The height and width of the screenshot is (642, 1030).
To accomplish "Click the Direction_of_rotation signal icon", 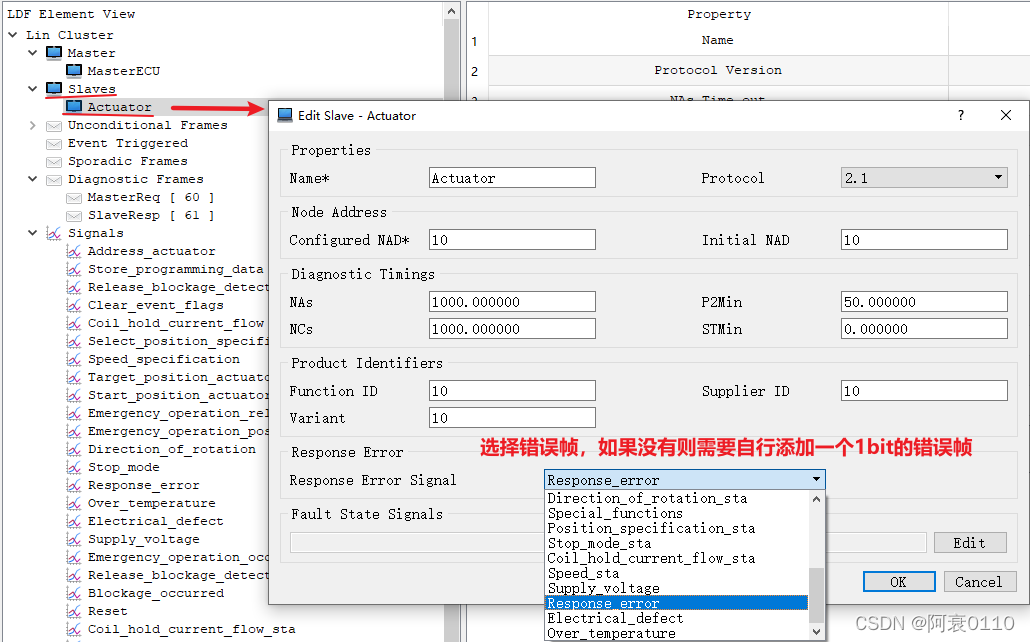I will pyautogui.click(x=74, y=449).
